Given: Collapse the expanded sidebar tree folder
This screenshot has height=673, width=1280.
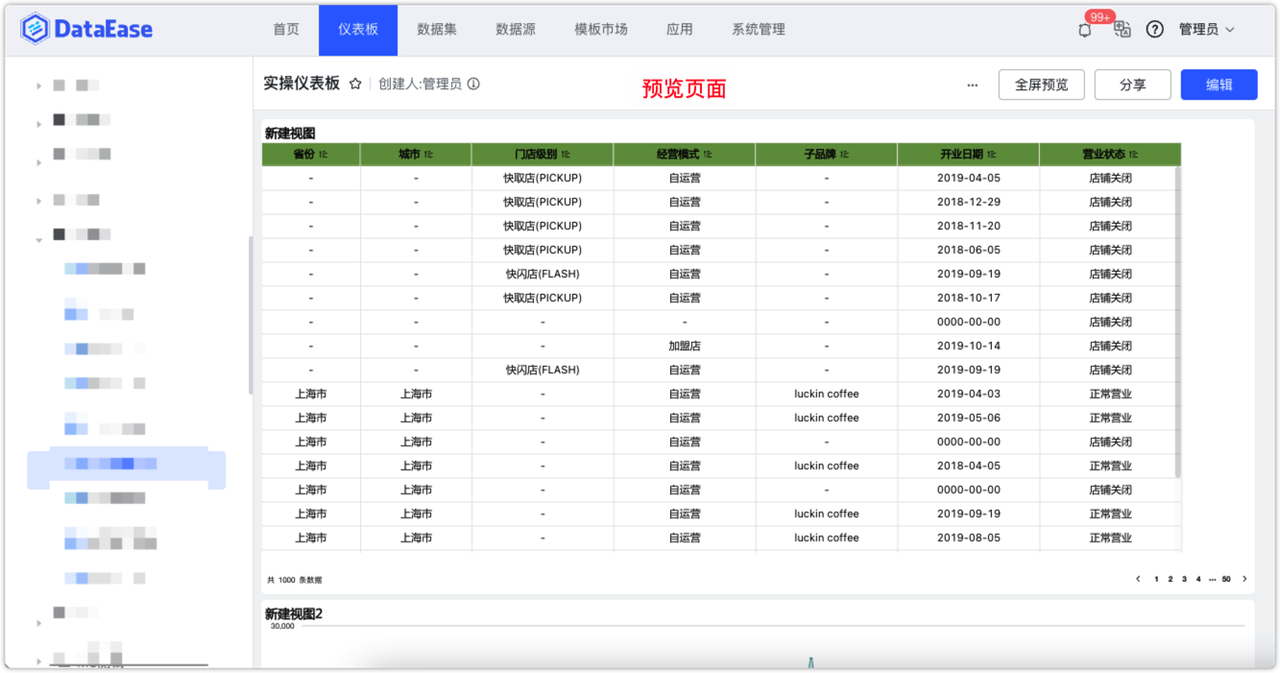Looking at the screenshot, I should (39, 240).
